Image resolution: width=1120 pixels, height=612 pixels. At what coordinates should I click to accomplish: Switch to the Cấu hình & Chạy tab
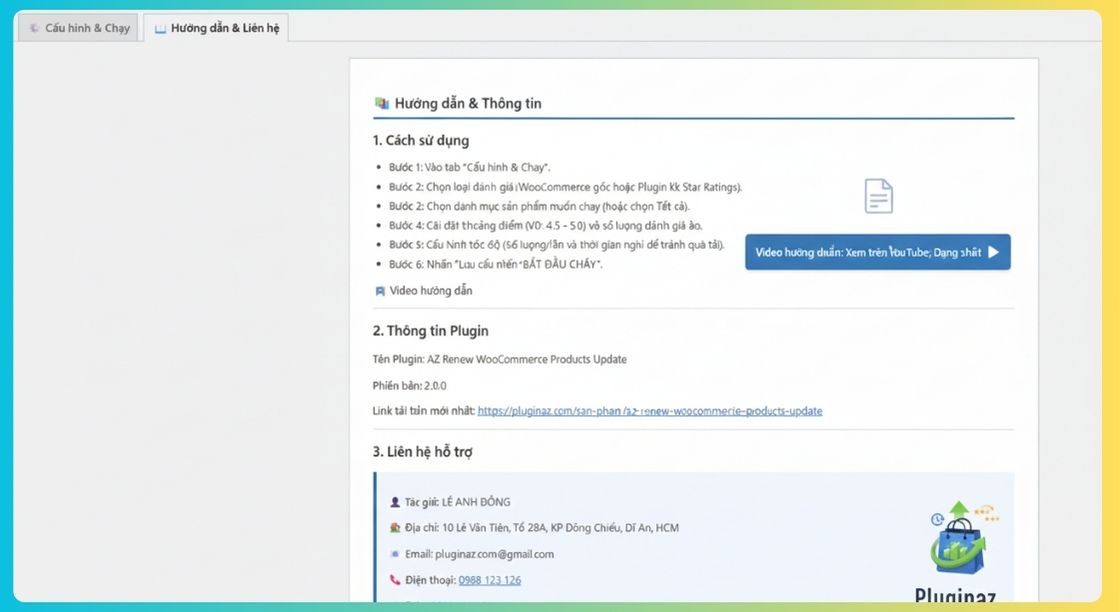(78, 27)
